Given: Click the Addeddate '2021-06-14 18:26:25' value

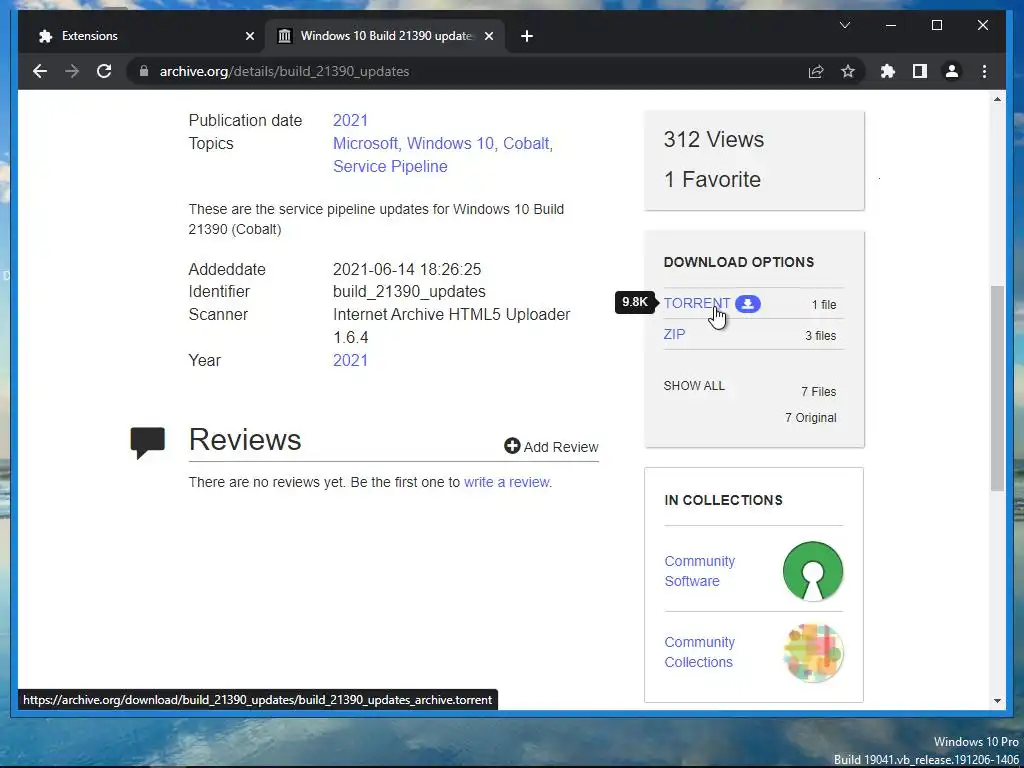Looking at the screenshot, I should click(407, 269).
